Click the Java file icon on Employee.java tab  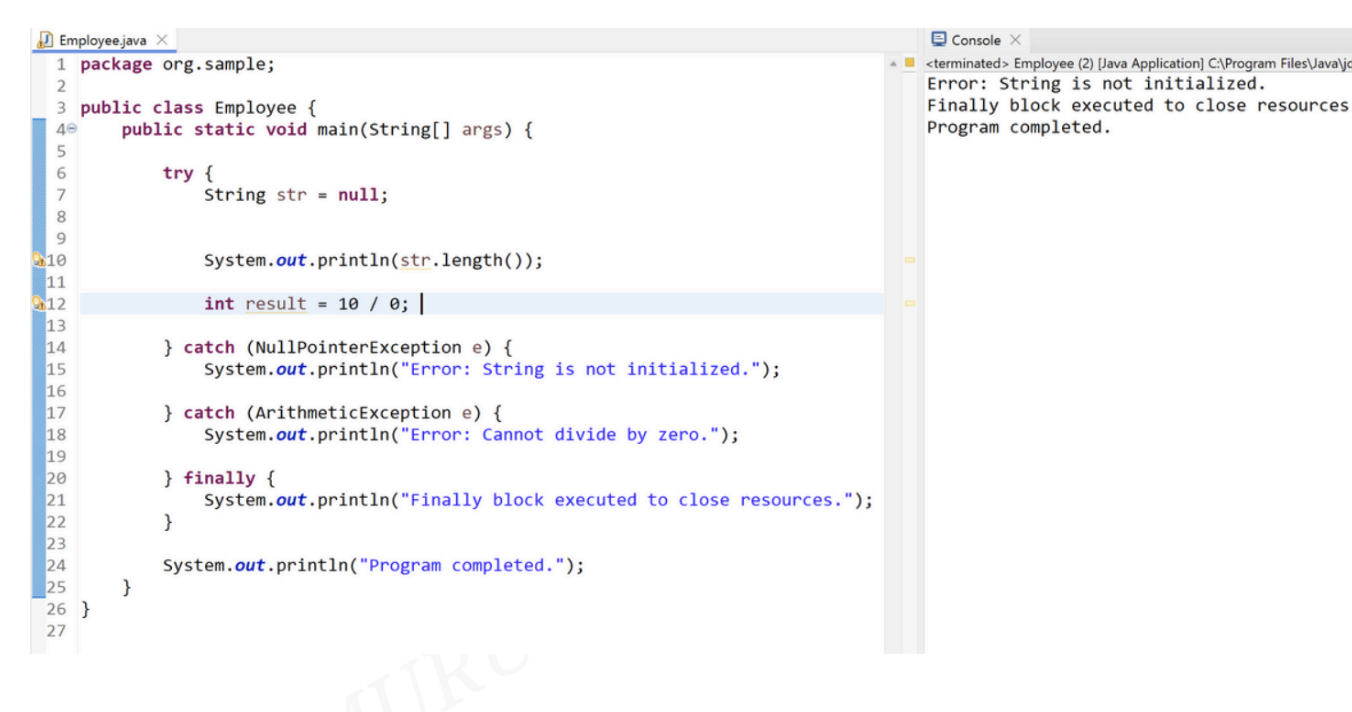[x=46, y=40]
